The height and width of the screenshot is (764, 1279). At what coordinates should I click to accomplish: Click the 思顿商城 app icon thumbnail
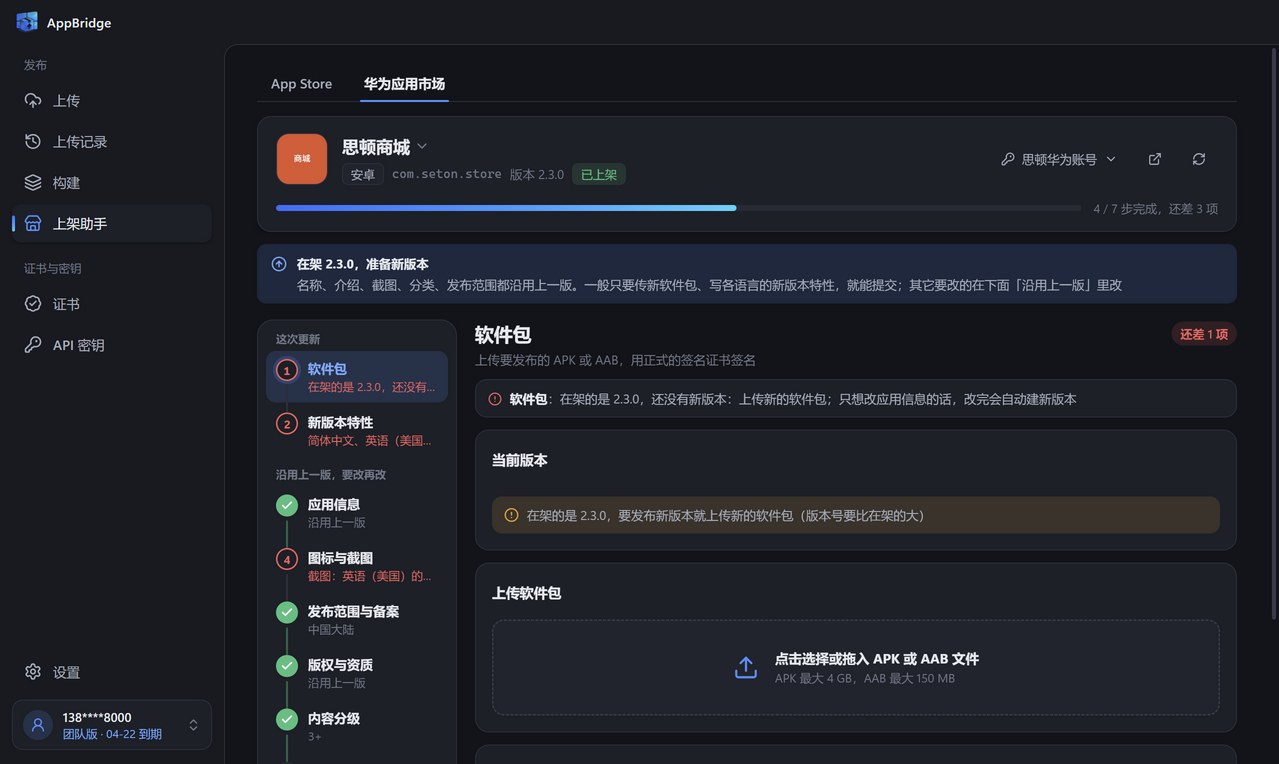pyautogui.click(x=302, y=159)
